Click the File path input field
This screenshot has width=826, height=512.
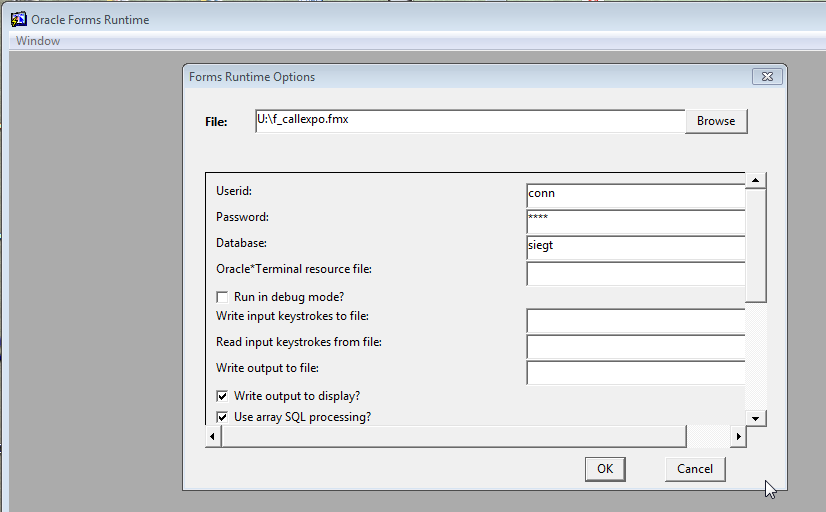pyautogui.click(x=470, y=121)
